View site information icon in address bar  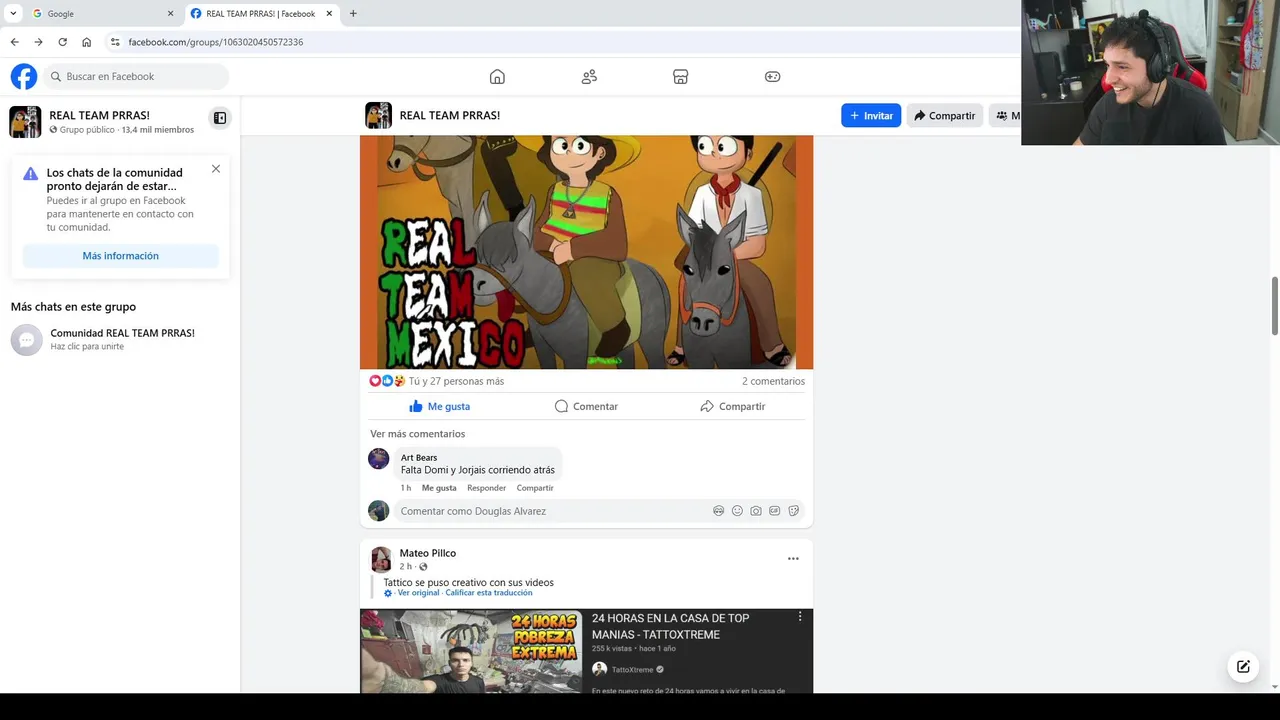point(115,42)
